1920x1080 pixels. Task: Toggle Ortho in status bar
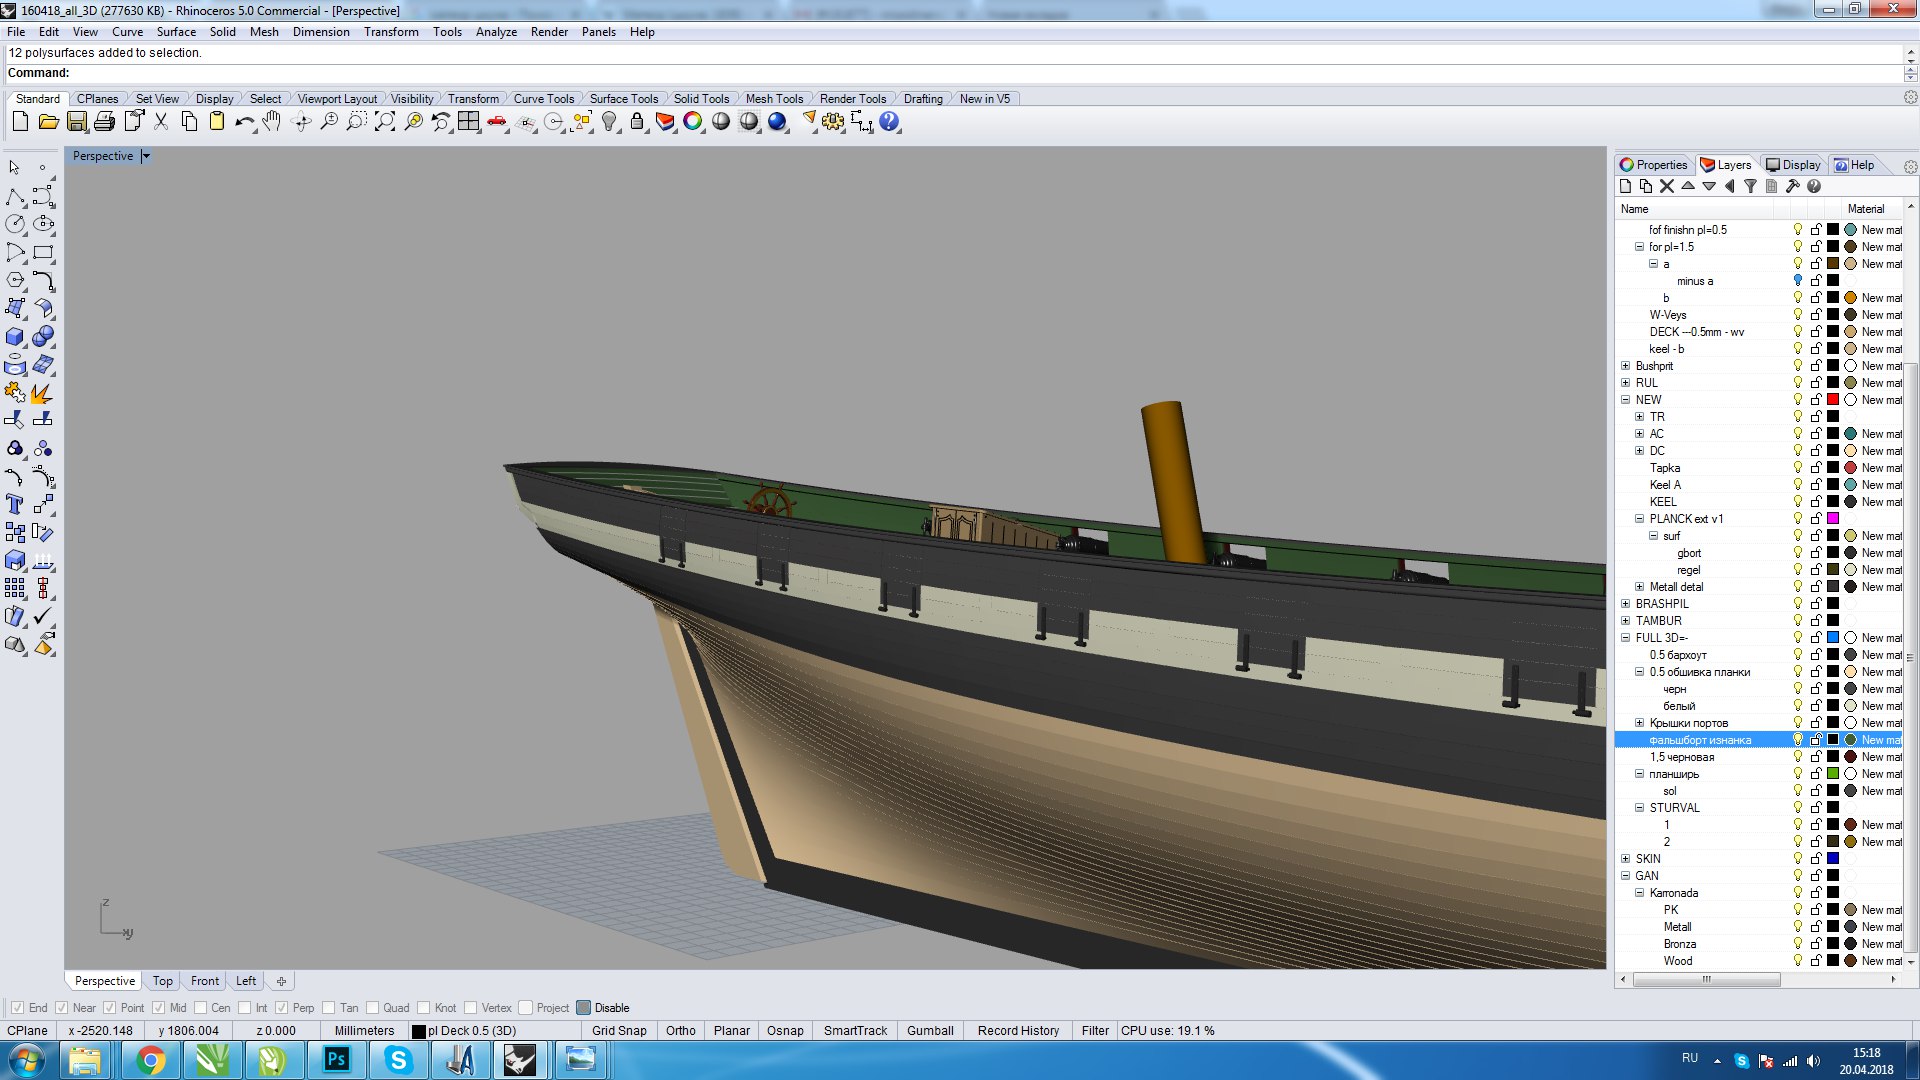[680, 1031]
